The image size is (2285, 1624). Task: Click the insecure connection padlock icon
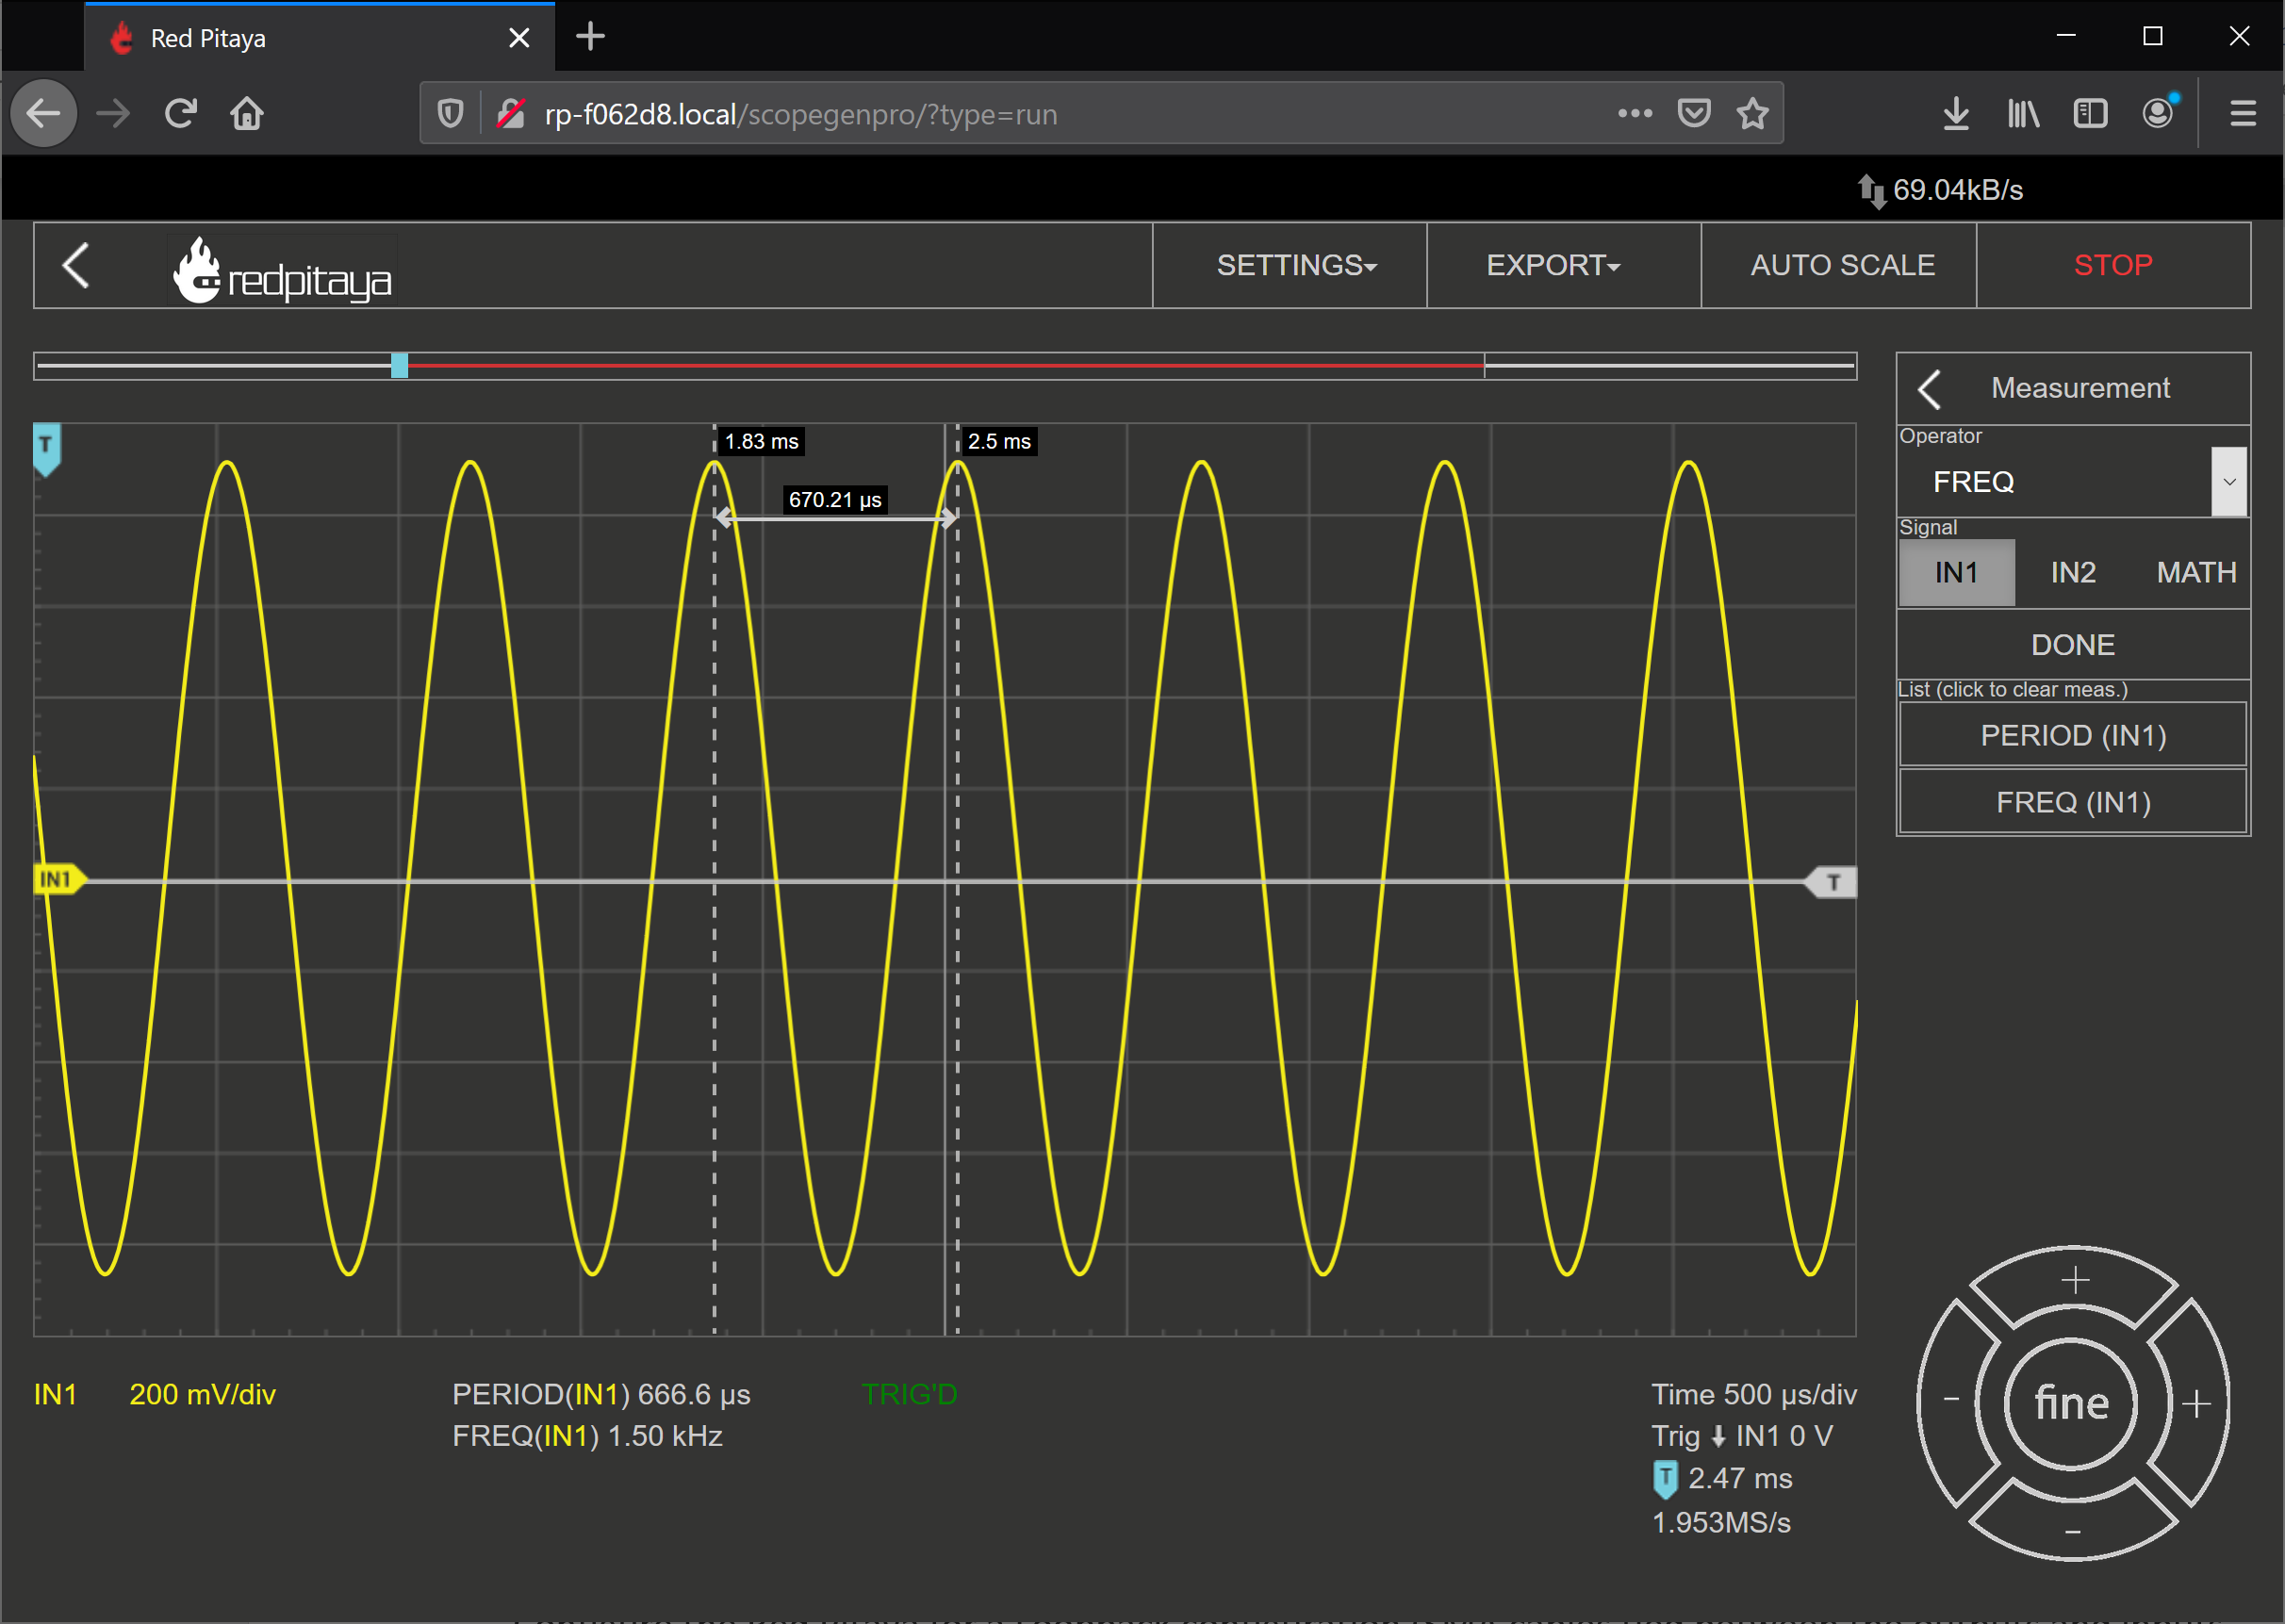point(511,114)
